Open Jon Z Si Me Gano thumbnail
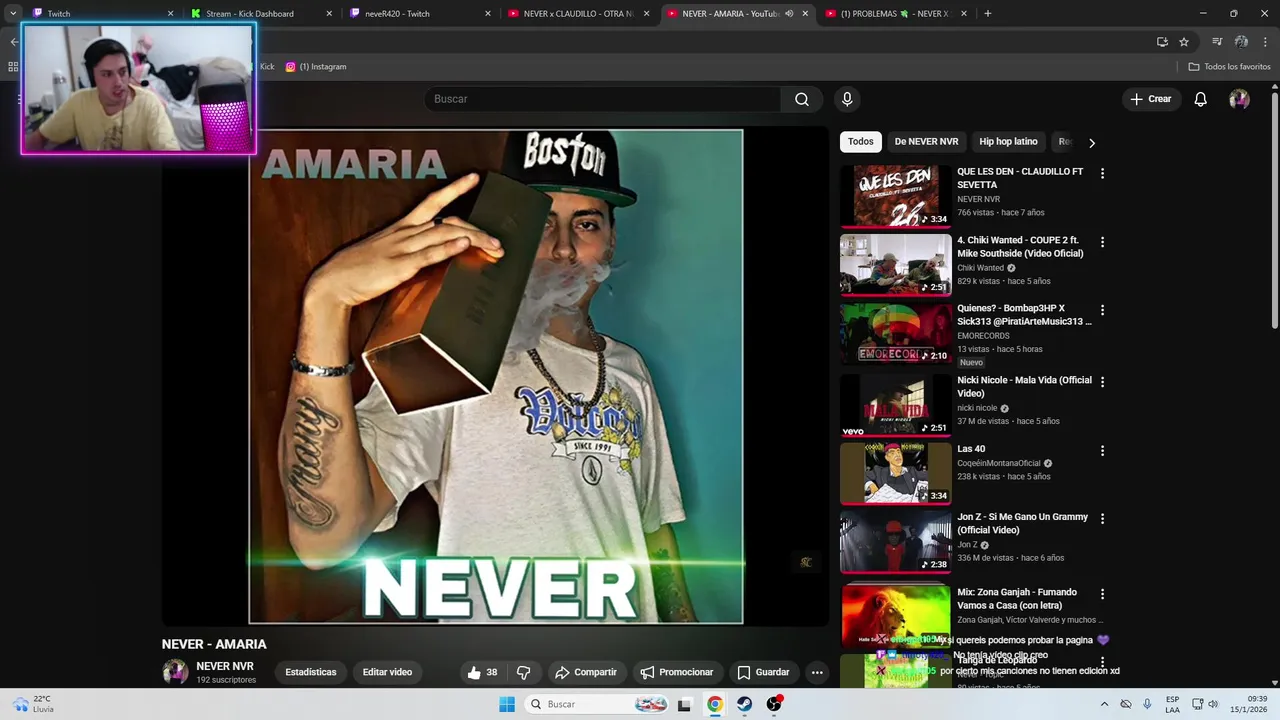 point(895,542)
